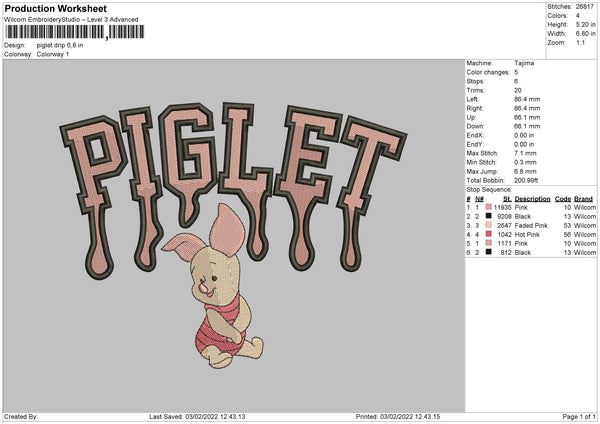Image resolution: width=600 pixels, height=424 pixels.
Task: Click the 'Hot Pink' description text
Action: (x=527, y=235)
